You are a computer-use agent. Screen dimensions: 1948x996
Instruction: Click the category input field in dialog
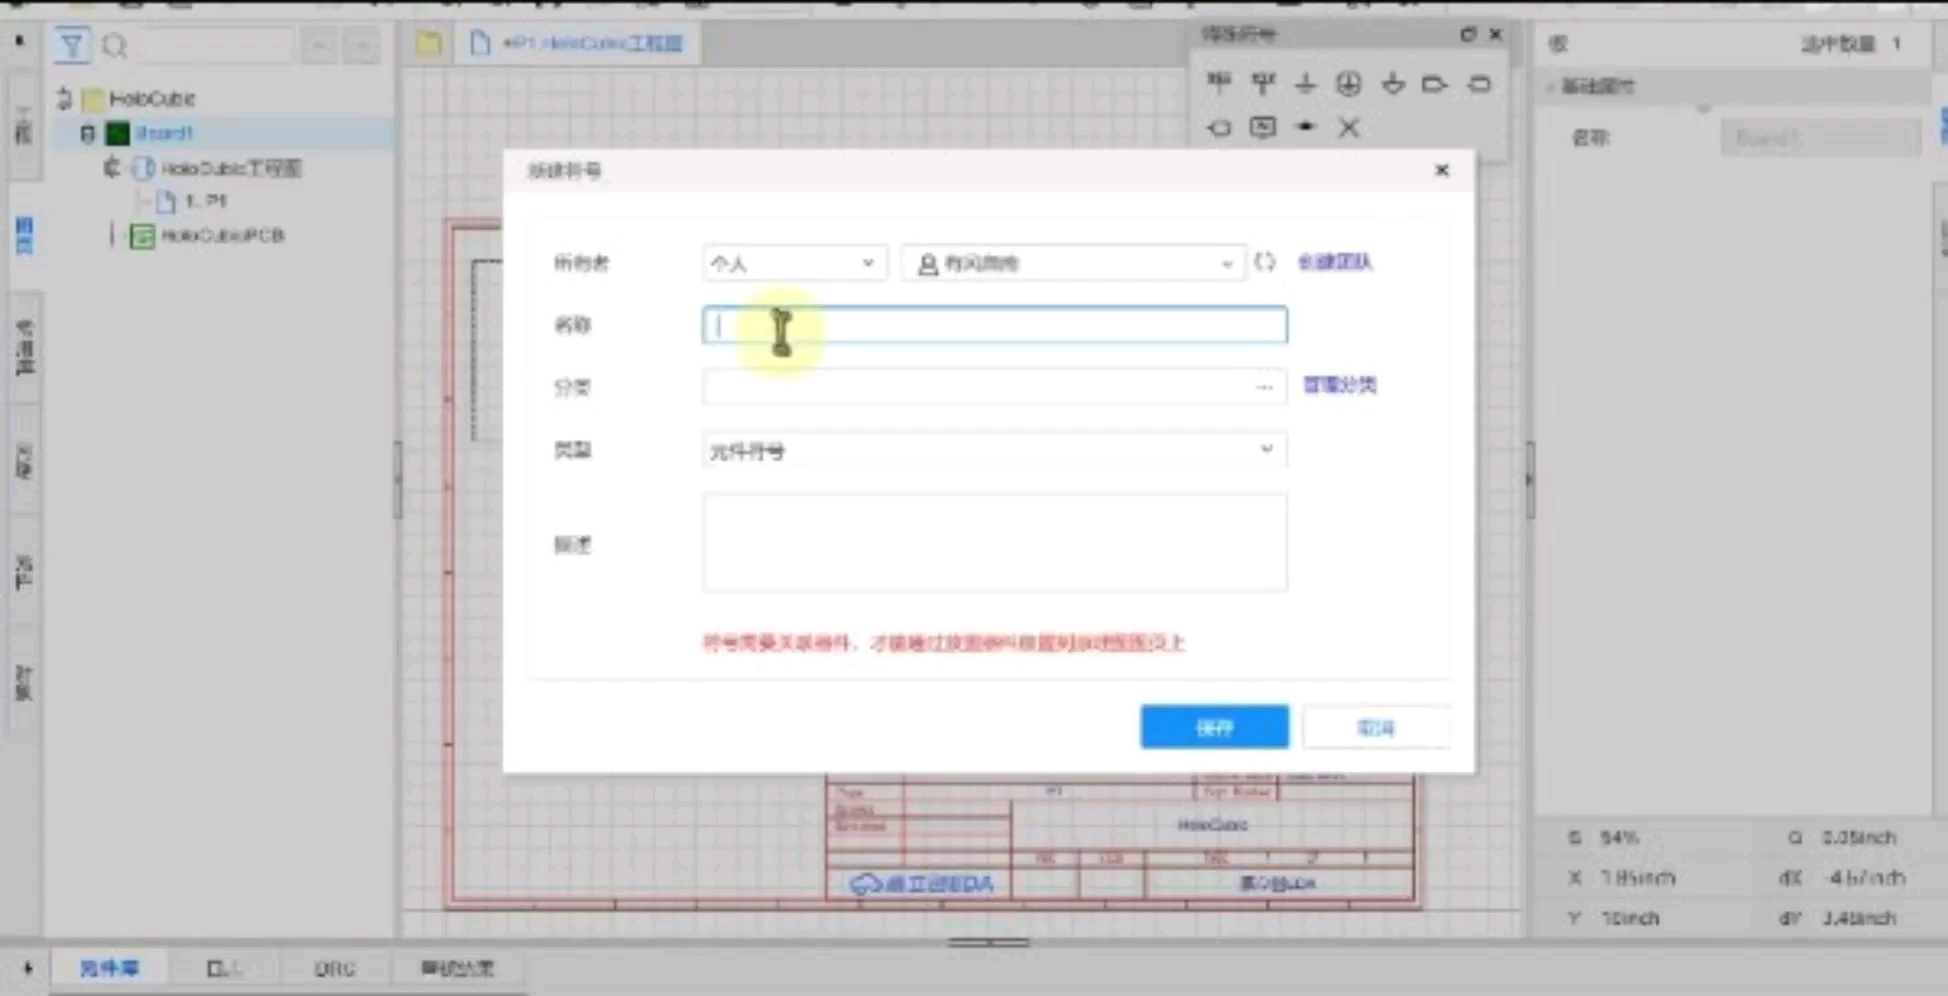pos(994,387)
